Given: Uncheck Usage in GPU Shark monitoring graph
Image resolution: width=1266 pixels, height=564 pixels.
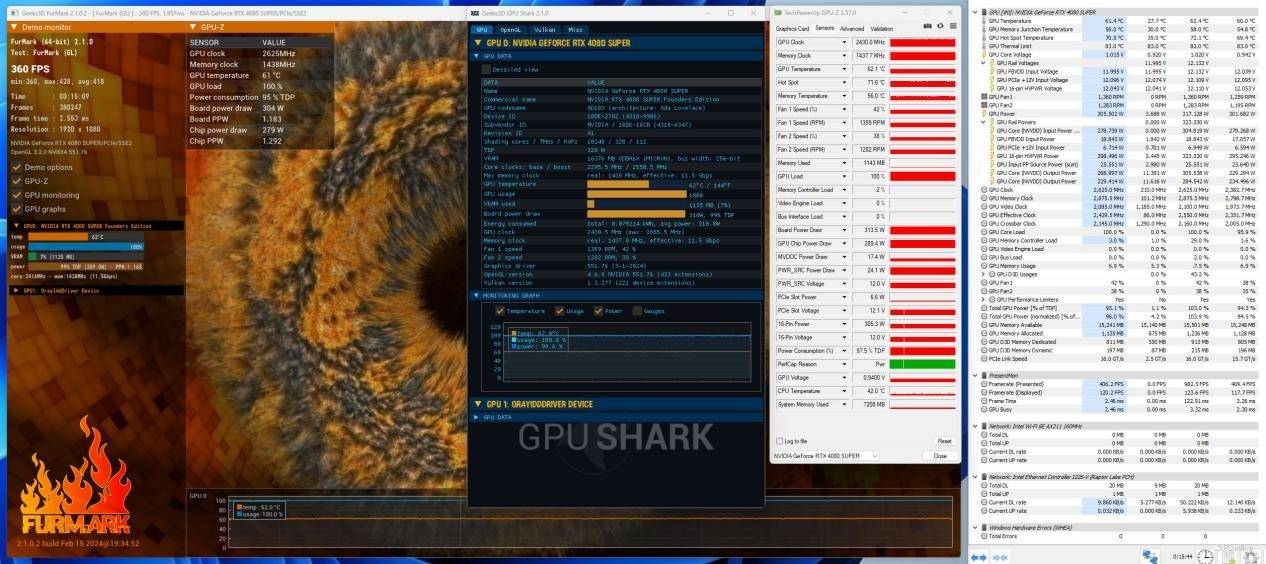Looking at the screenshot, I should tap(559, 311).
